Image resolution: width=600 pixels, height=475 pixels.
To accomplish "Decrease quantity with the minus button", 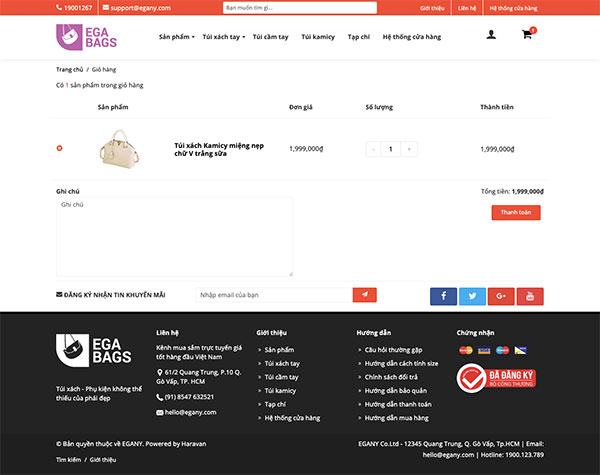I will click(373, 149).
